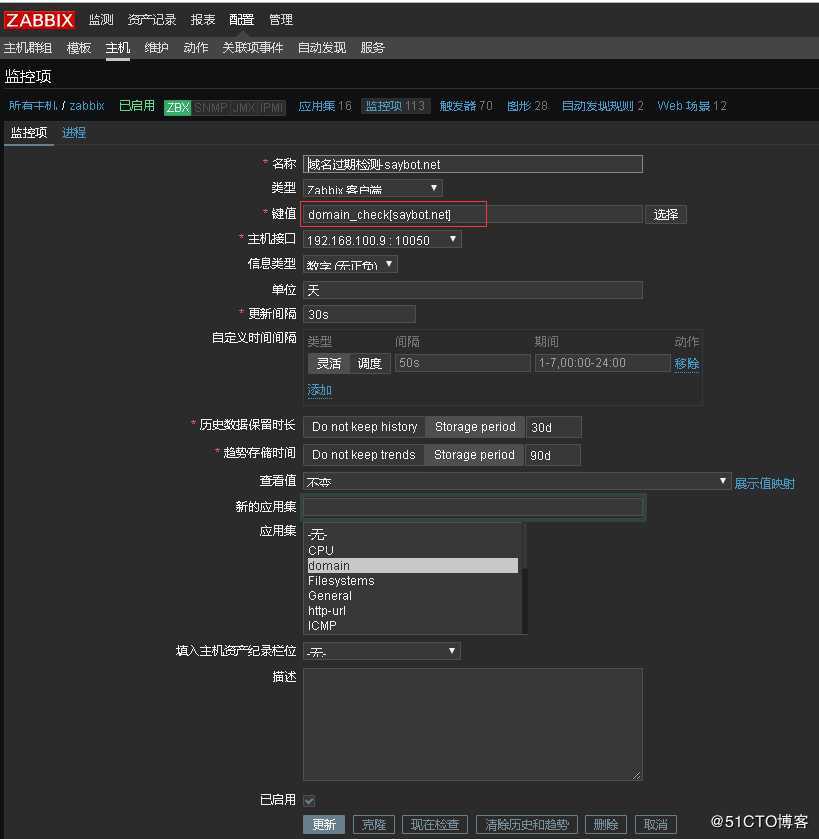Open 关联项事件 submenu
The image size is (819, 839).
pos(252,48)
